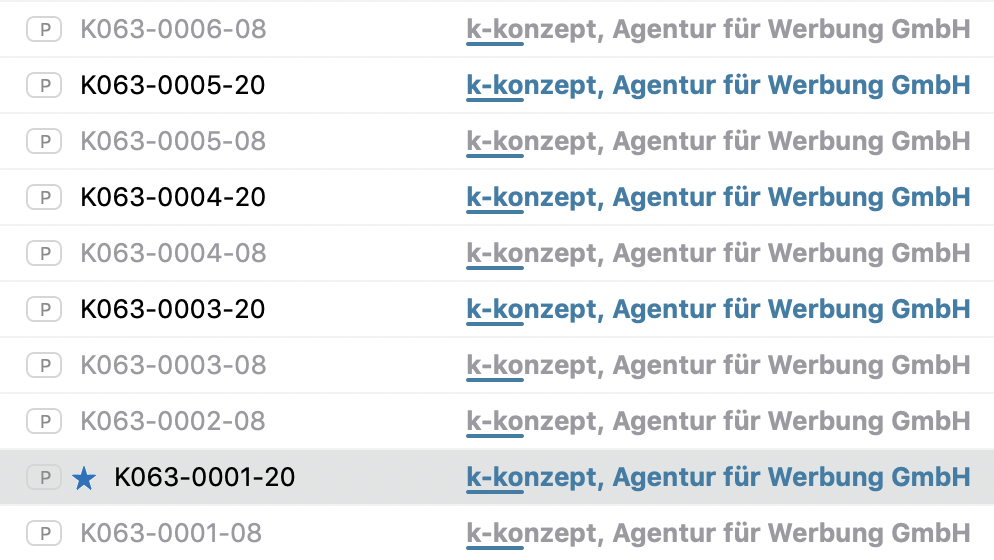Viewport: 994px width, 560px height.
Task: Select project number K063-0005-20
Action: [173, 86]
